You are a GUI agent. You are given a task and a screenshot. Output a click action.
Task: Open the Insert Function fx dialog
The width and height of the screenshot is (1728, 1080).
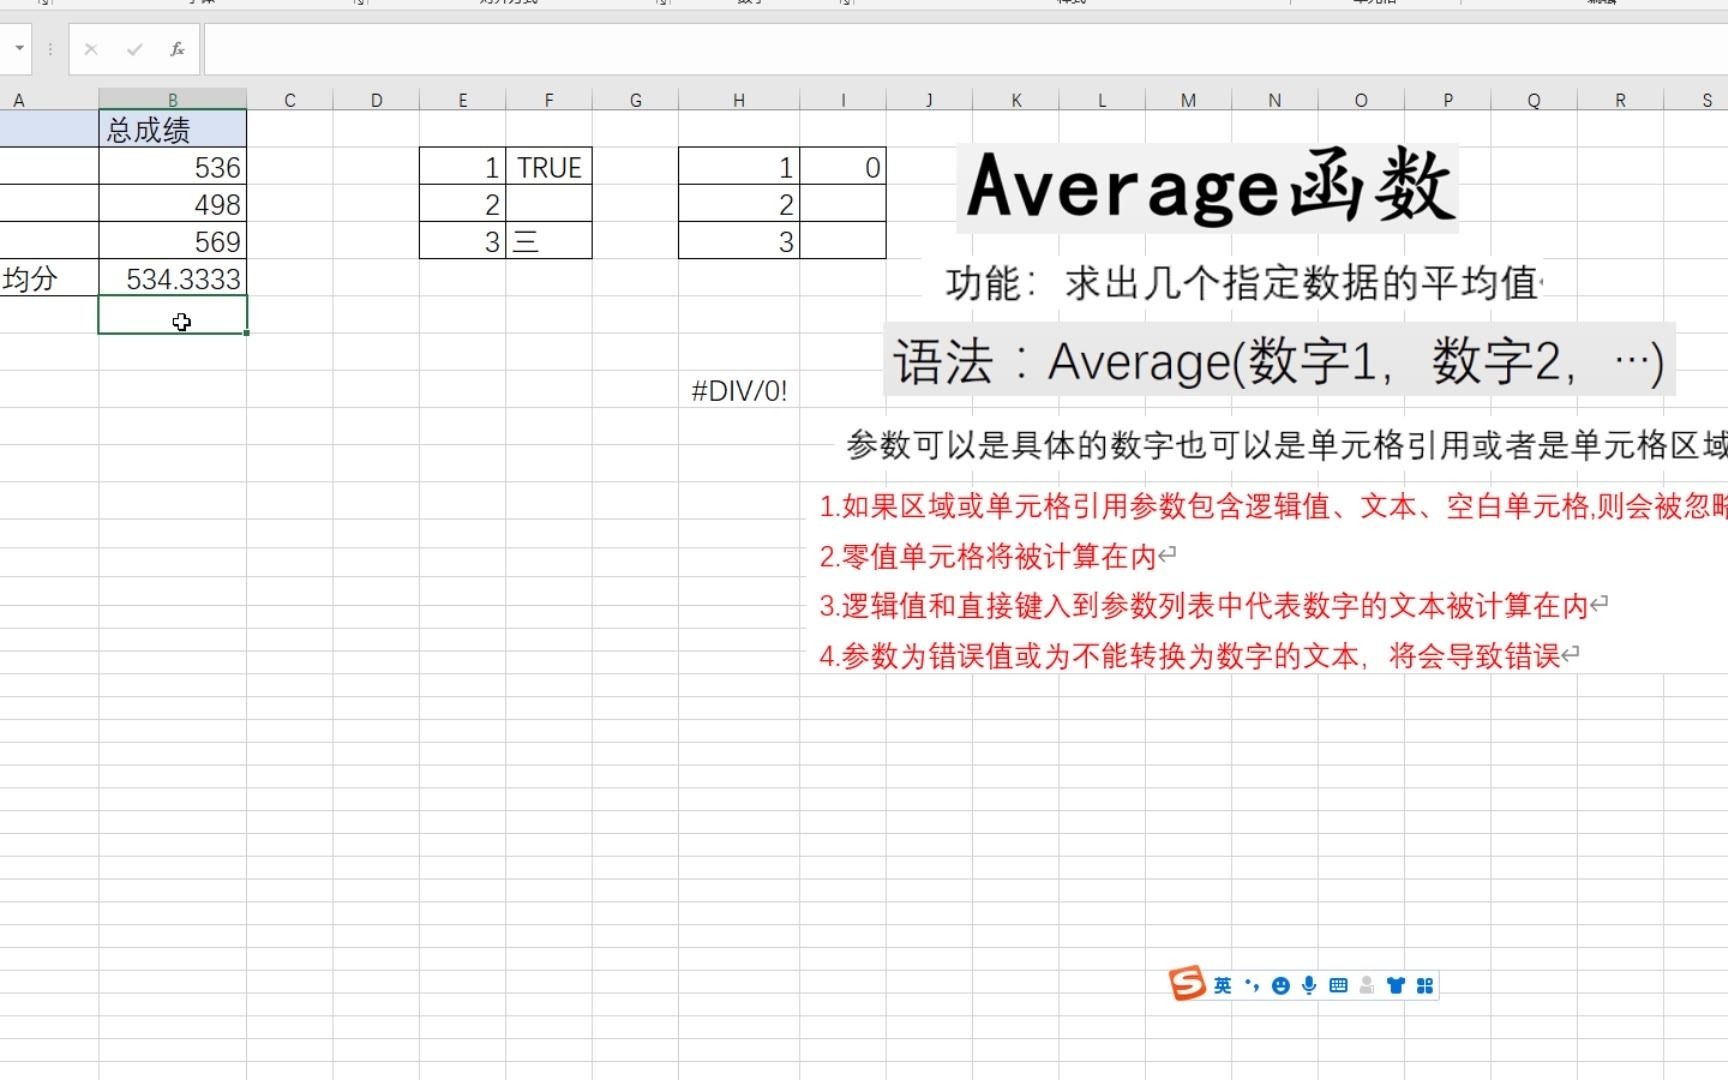[x=177, y=49]
